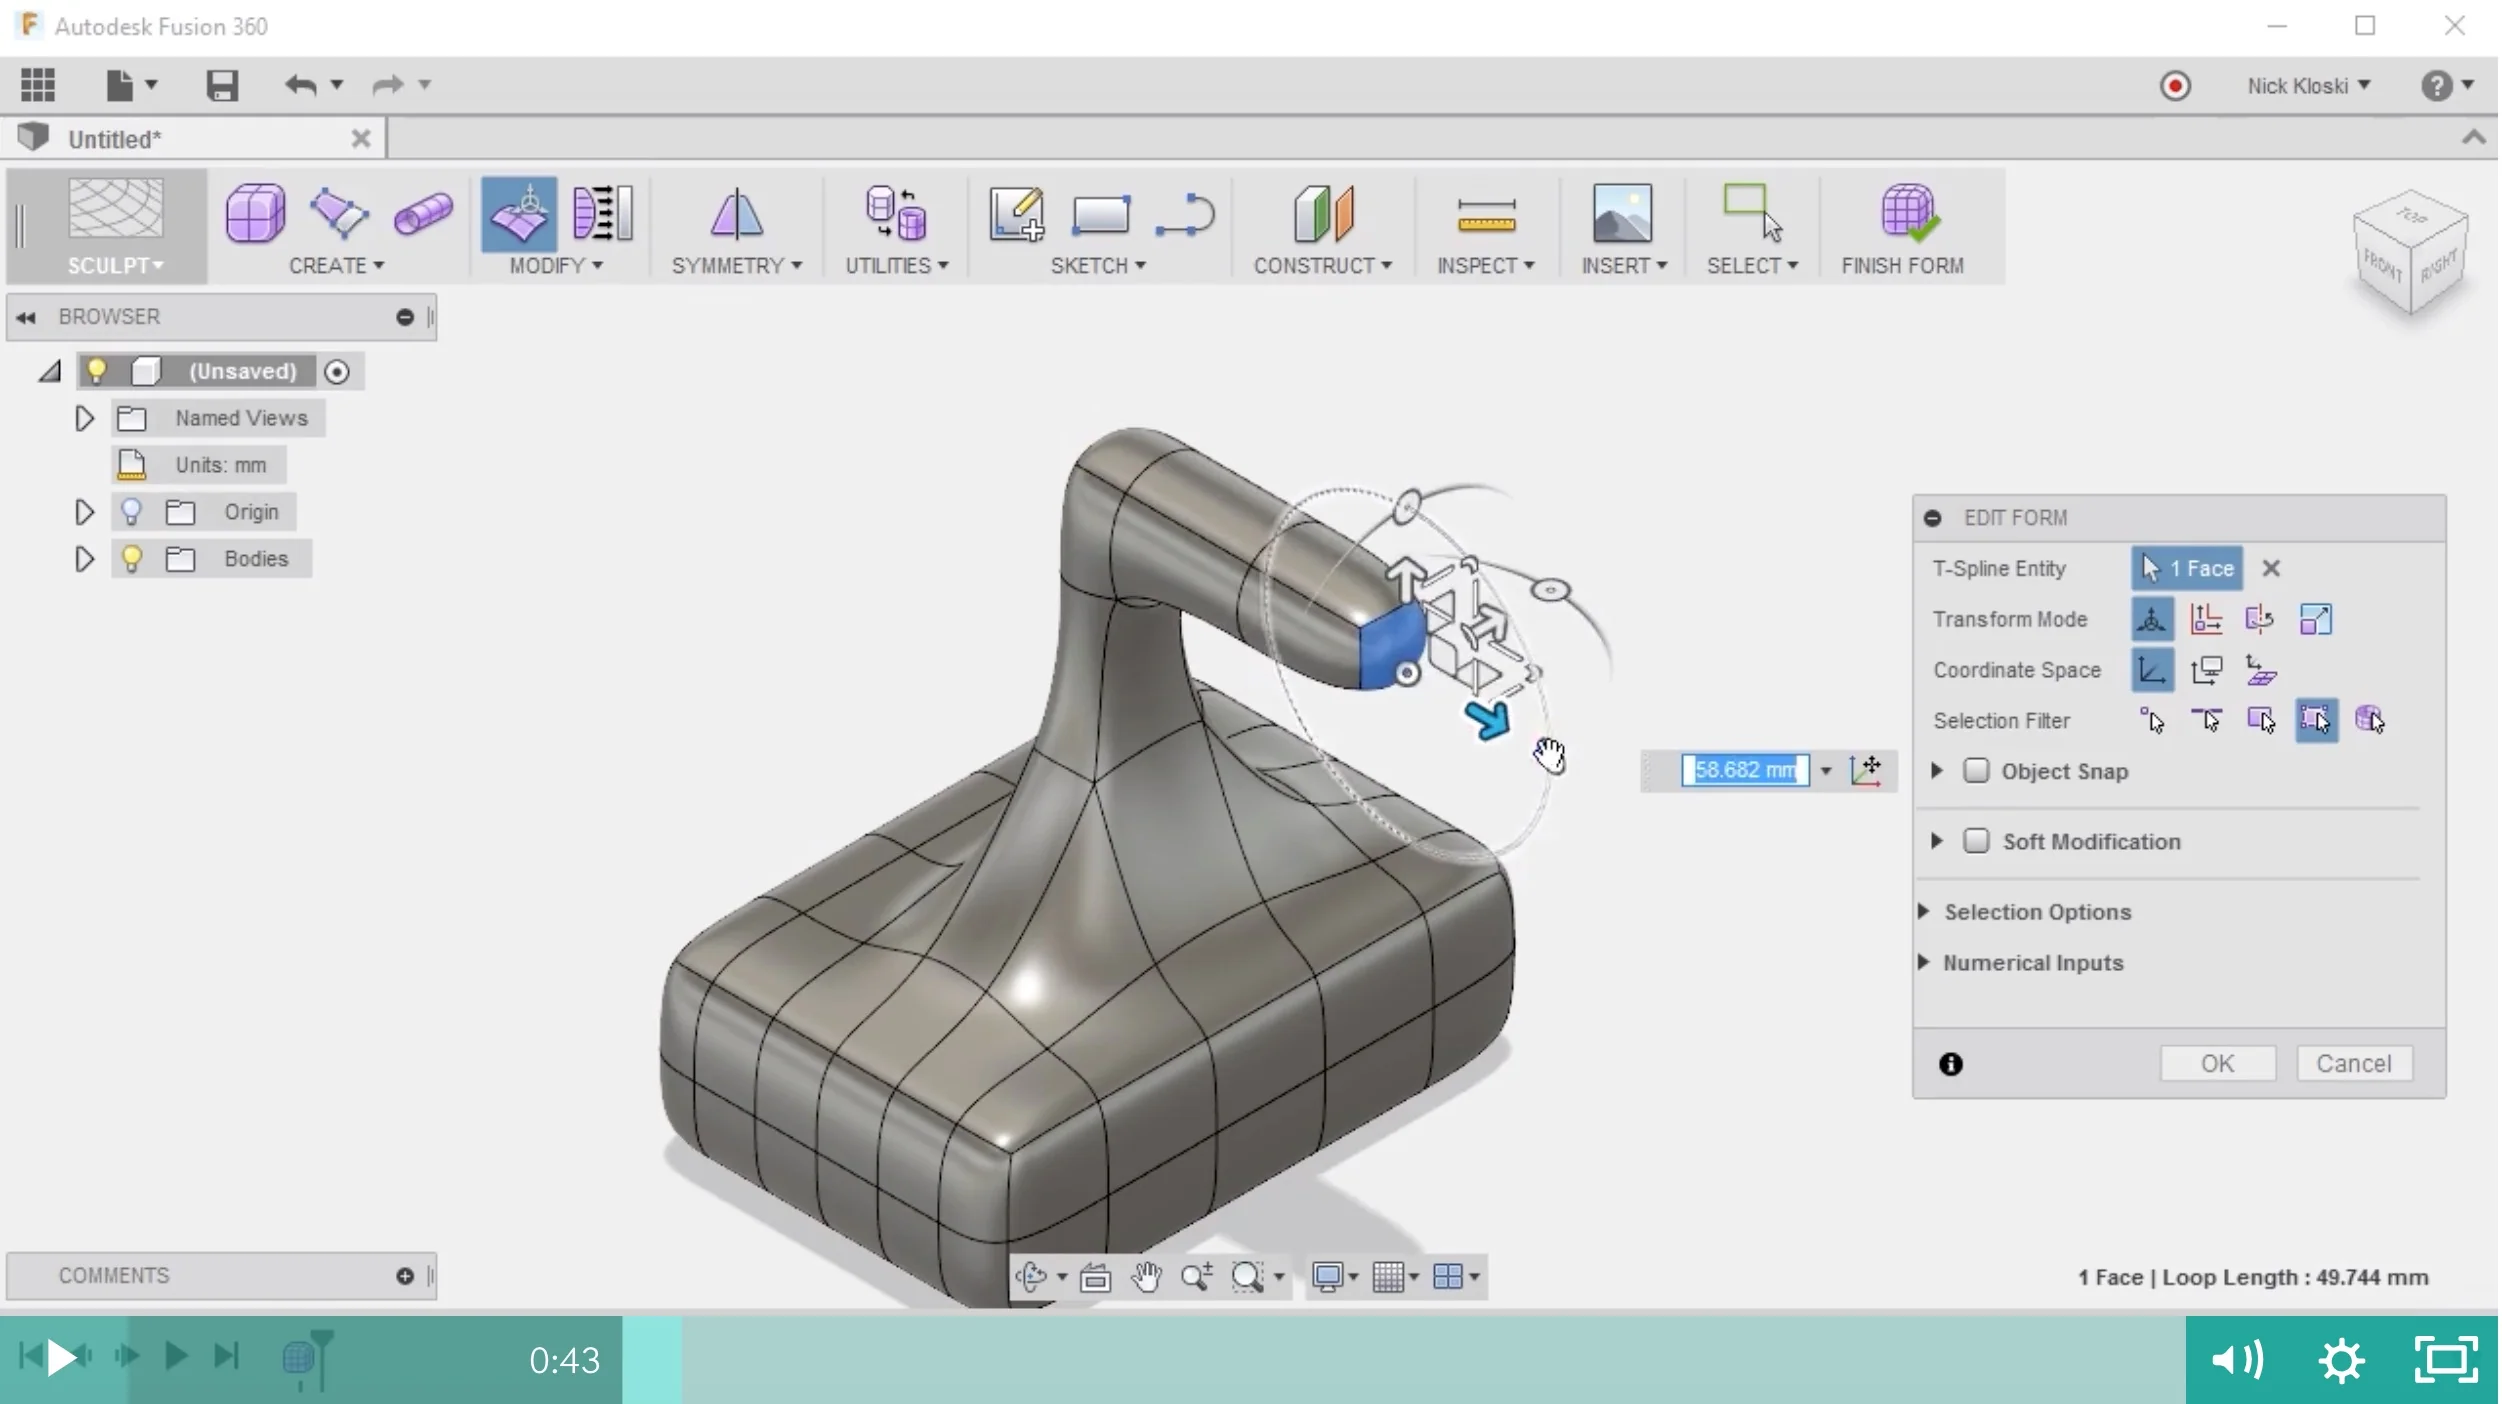The height and width of the screenshot is (1404, 2502).
Task: Click the Create Sketch icon
Action: click(1016, 213)
